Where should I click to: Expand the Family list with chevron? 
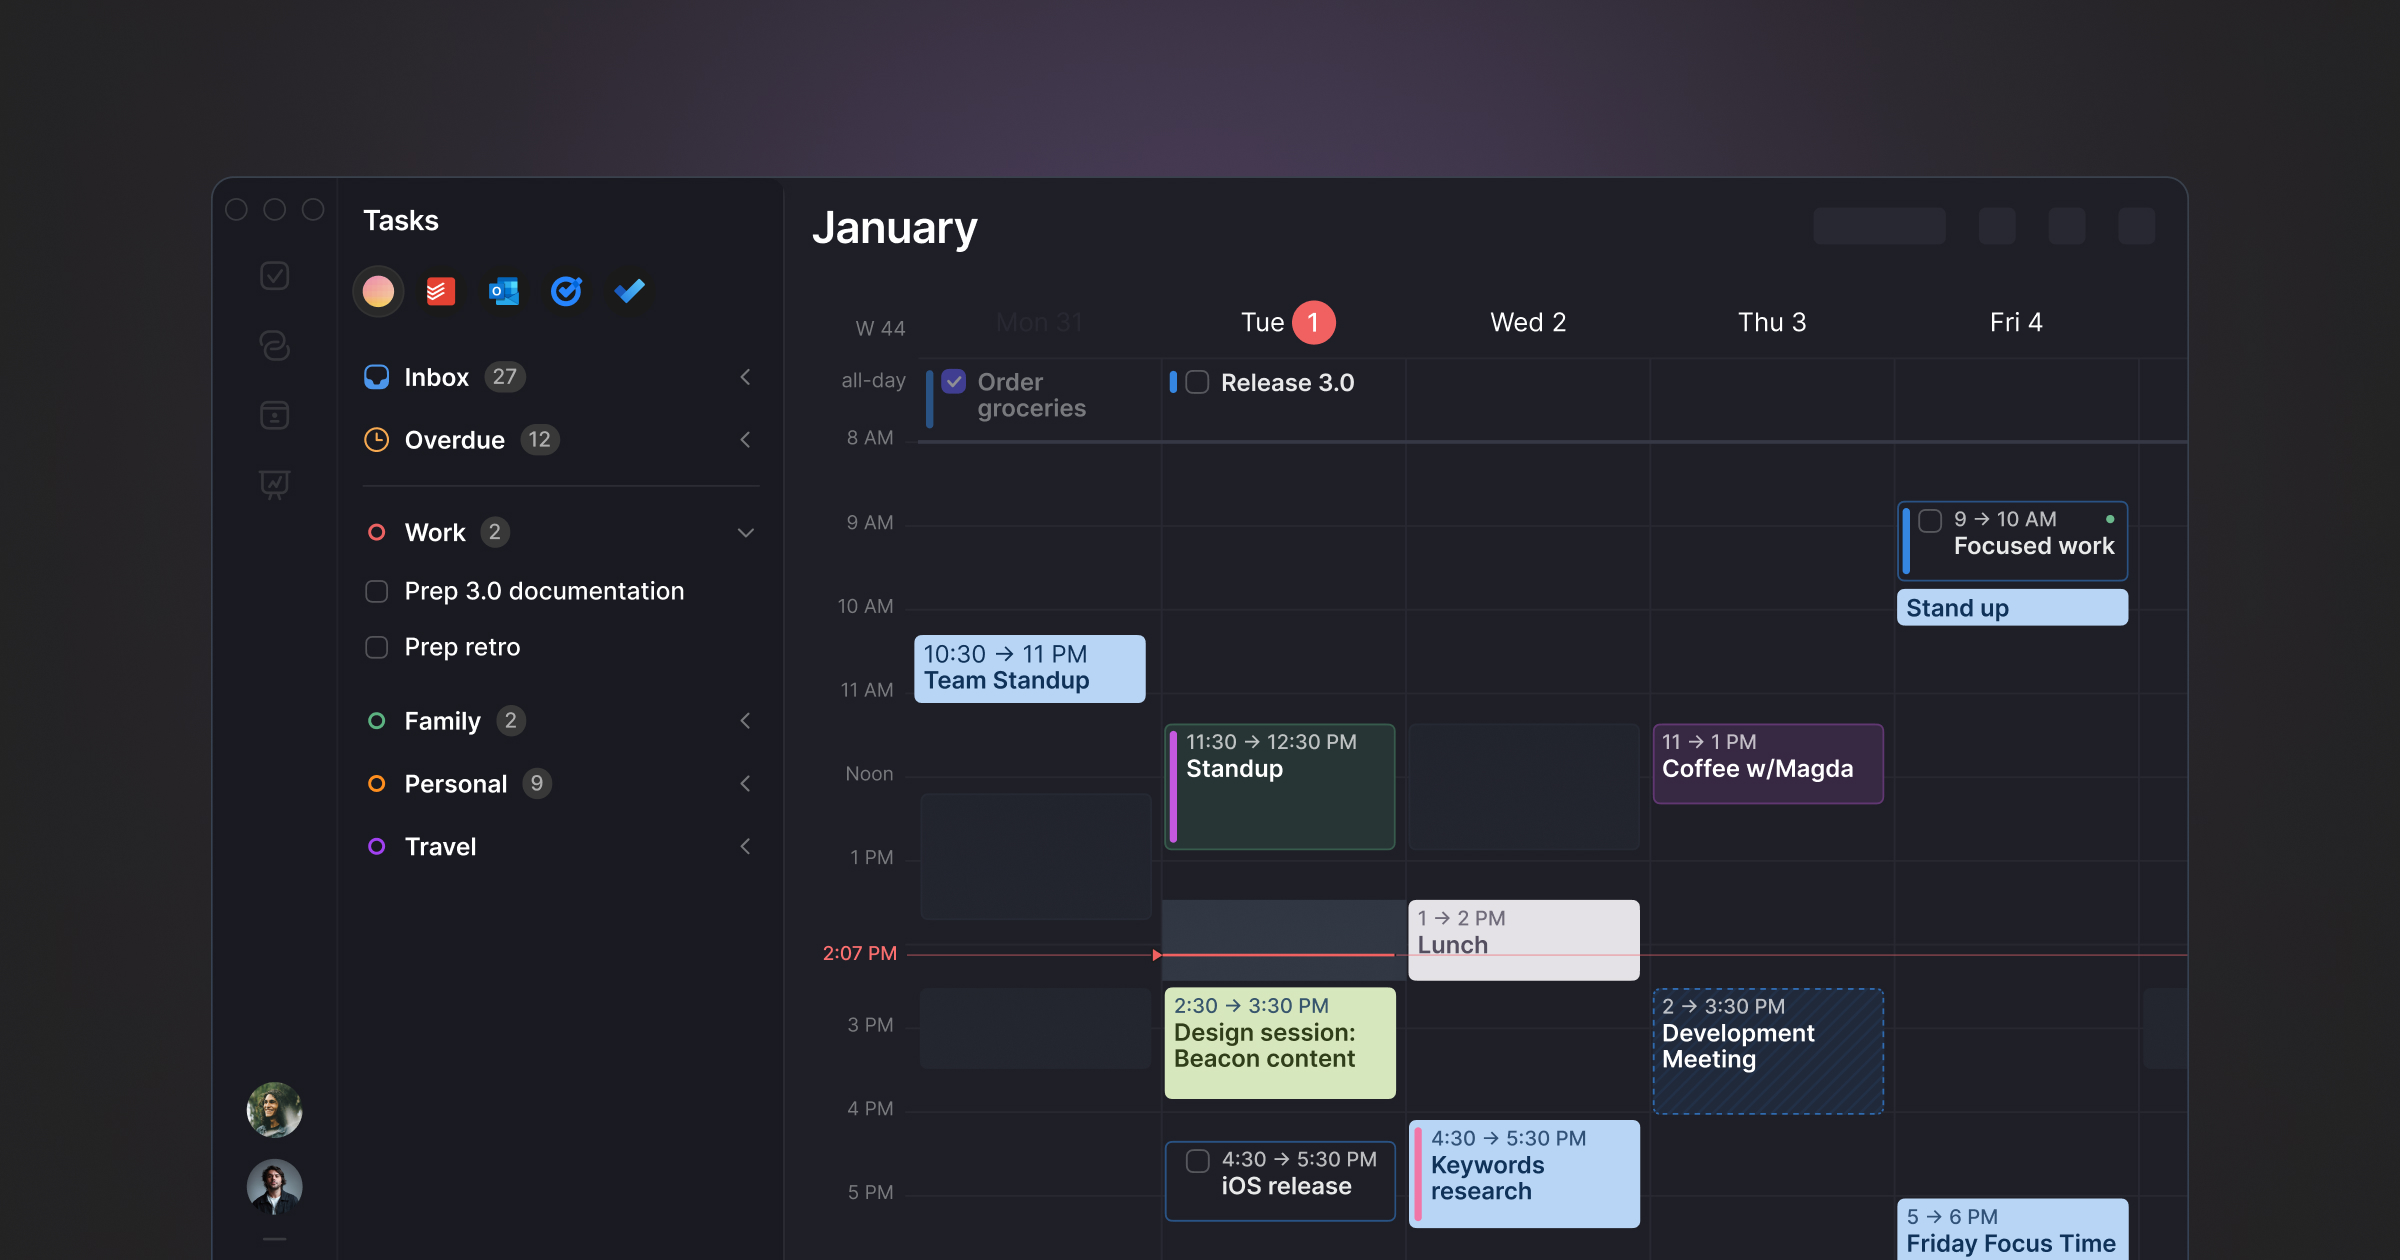click(x=743, y=720)
